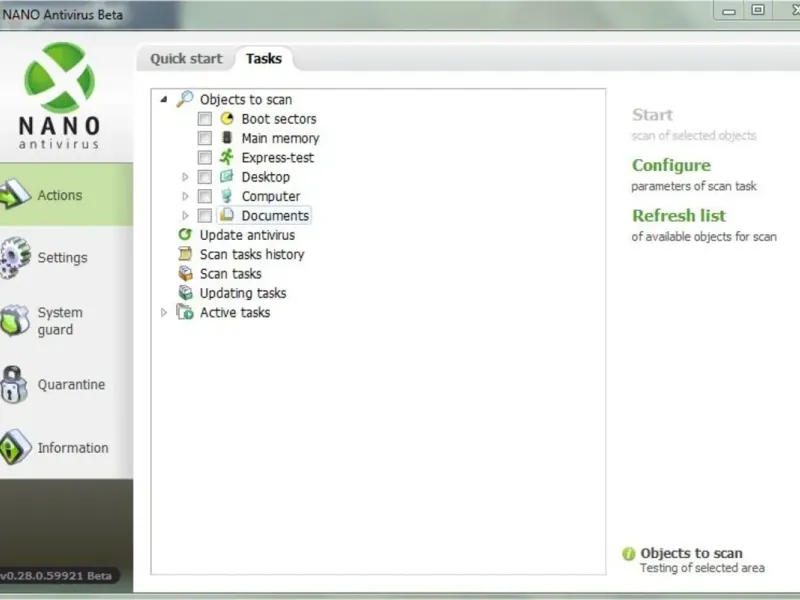Viewport: 800px width, 600px height.
Task: Collapse the Objects to scan tree node
Action: click(164, 99)
